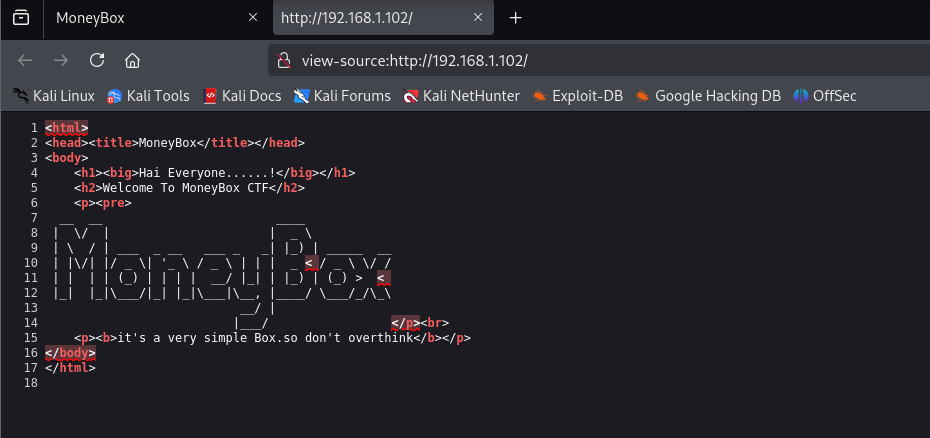Open the Kali Docs bookmark
This screenshot has height=438, width=930.
(x=244, y=96)
